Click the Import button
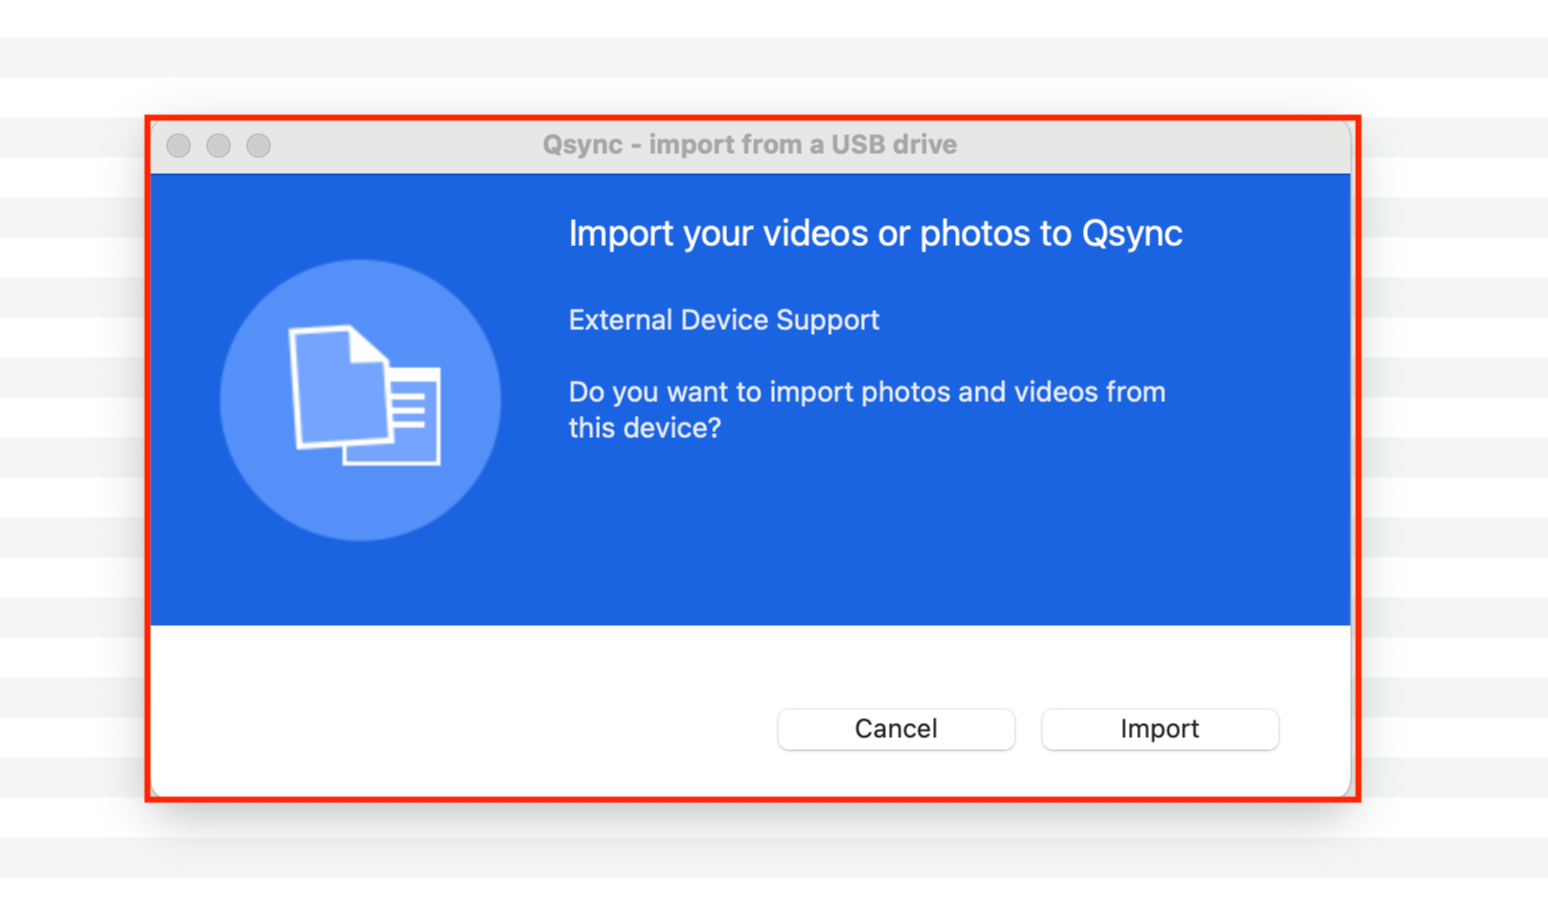Viewport: 1548px width, 914px height. [x=1159, y=729]
